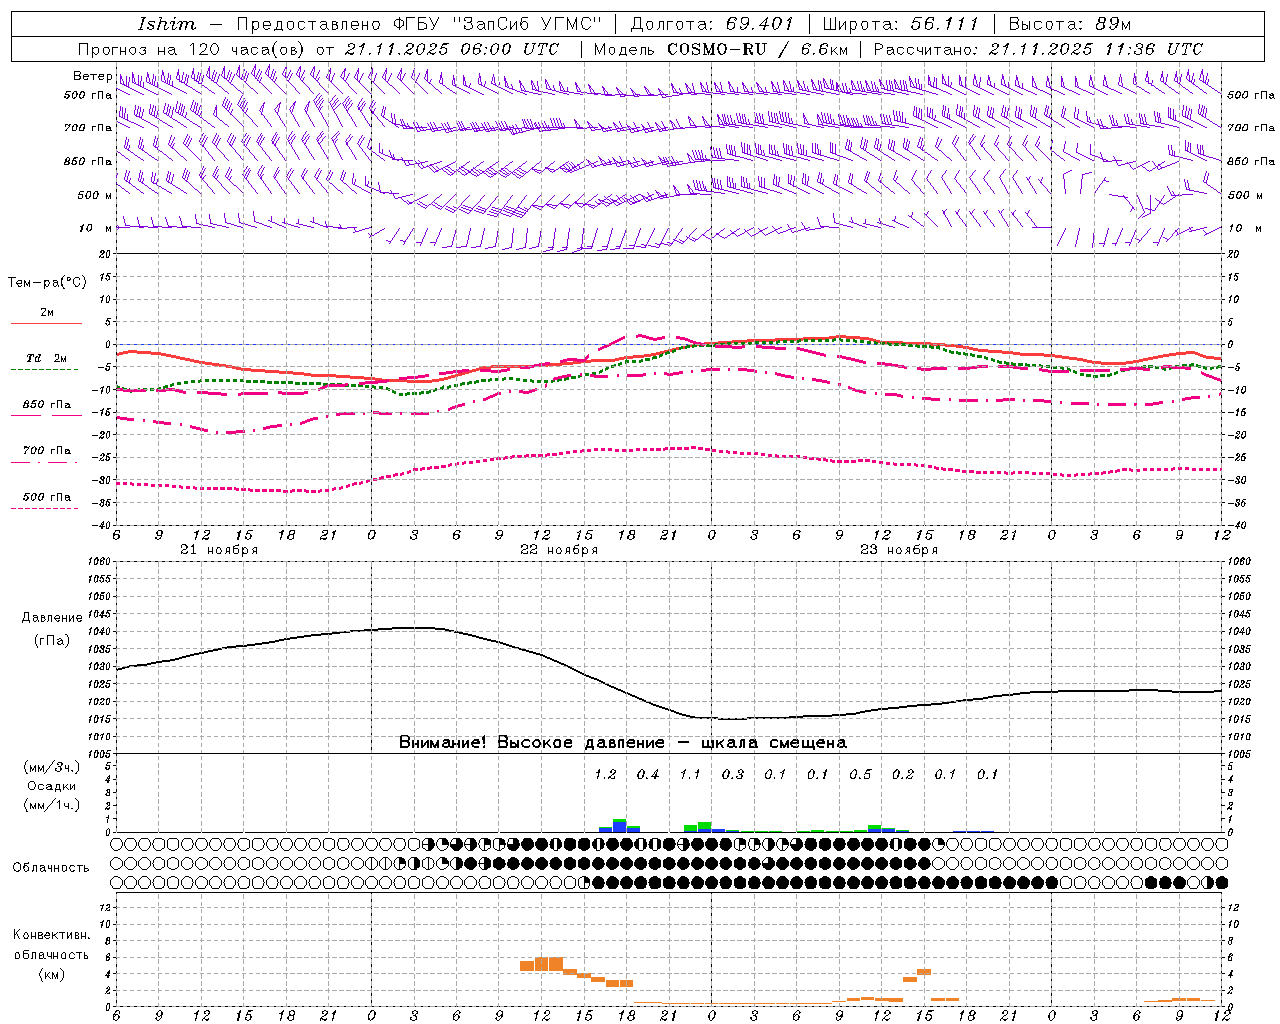
Task: Click the "21 ноября" date label
Action: tap(219, 550)
